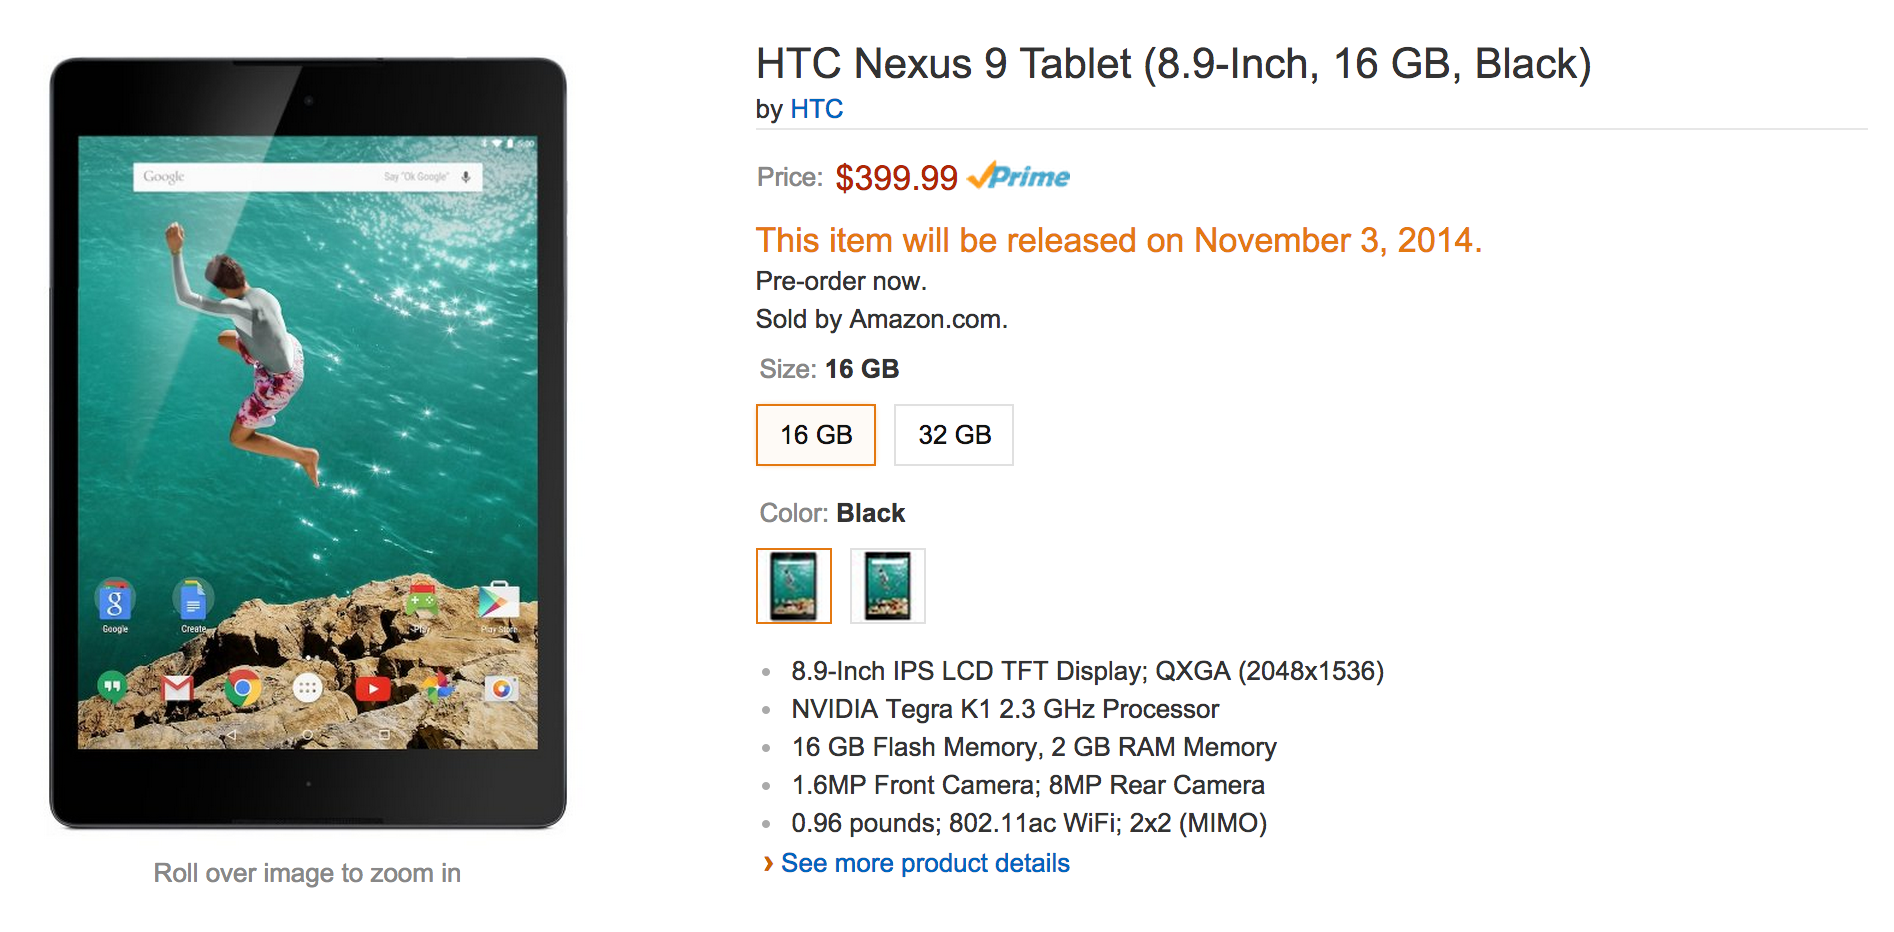Click the HTC Nexus 9 Tablet title
This screenshot has width=1894, height=932.
1173,64
